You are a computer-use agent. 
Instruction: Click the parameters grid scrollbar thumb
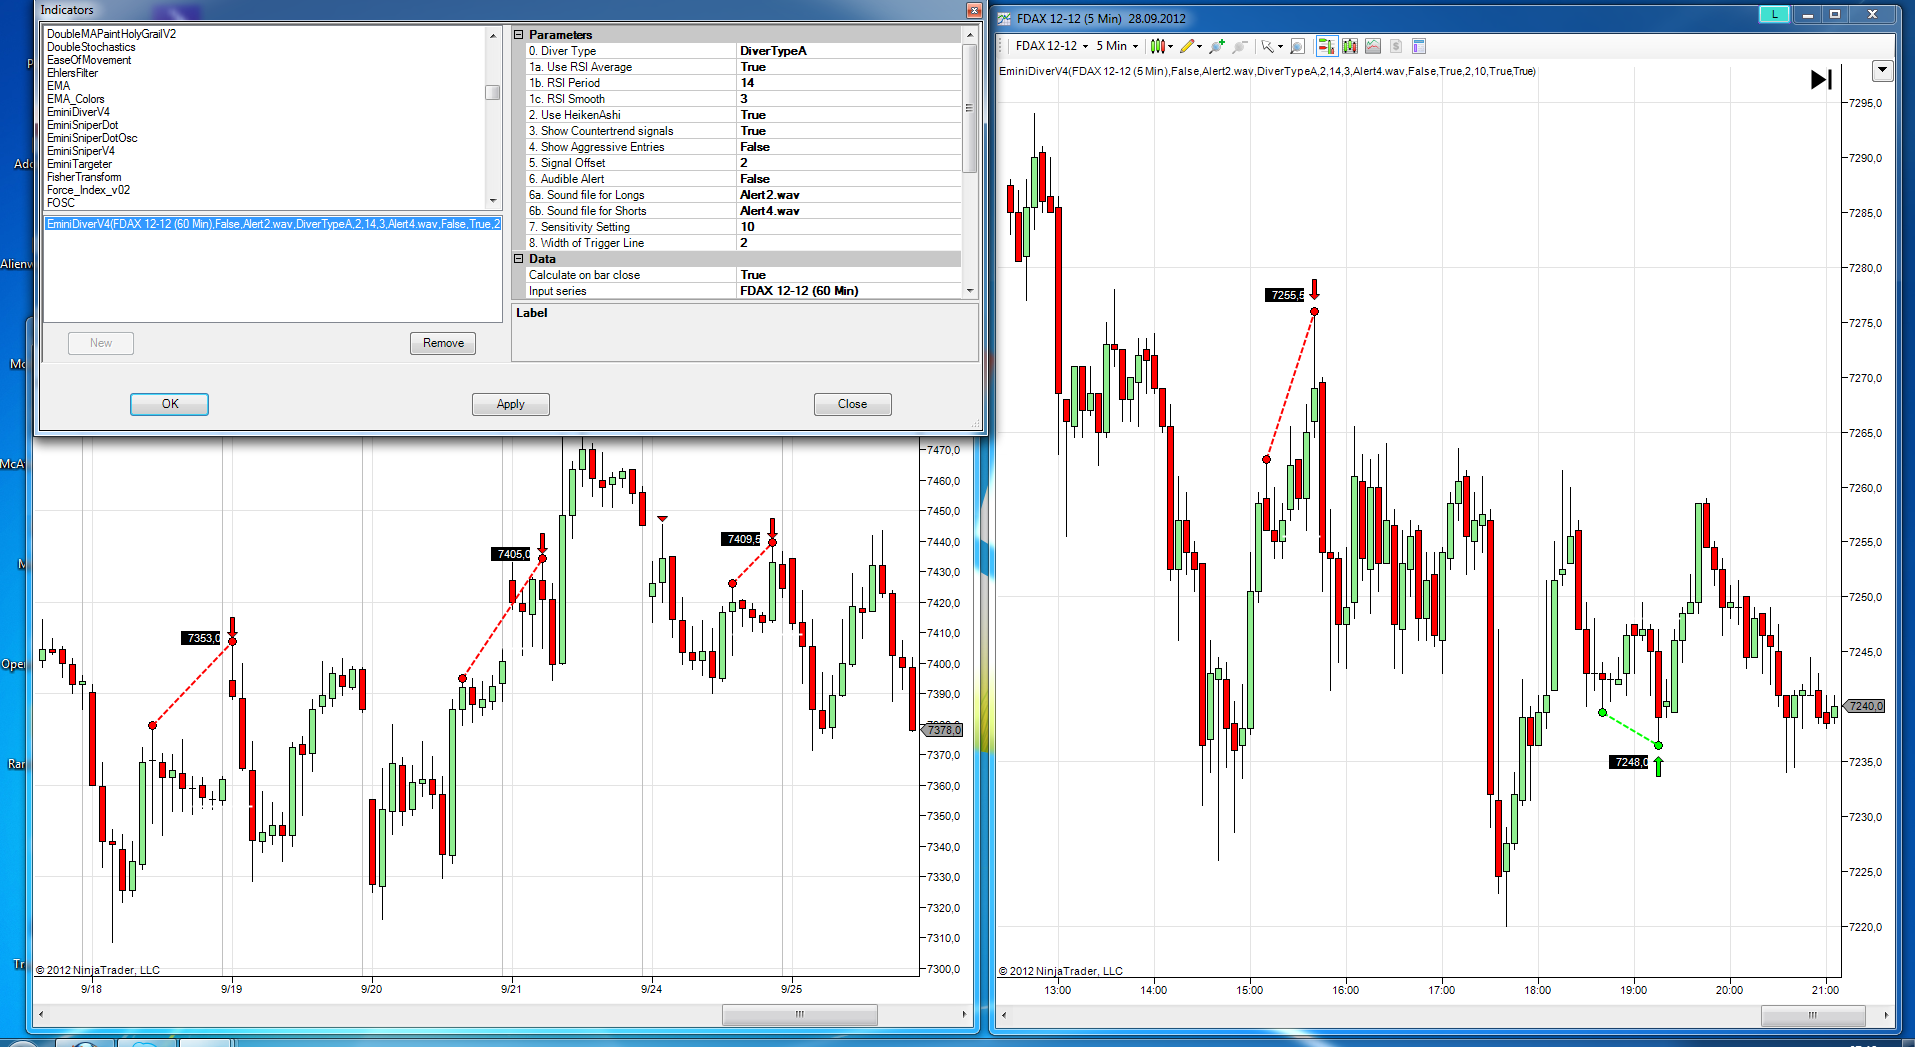969,108
